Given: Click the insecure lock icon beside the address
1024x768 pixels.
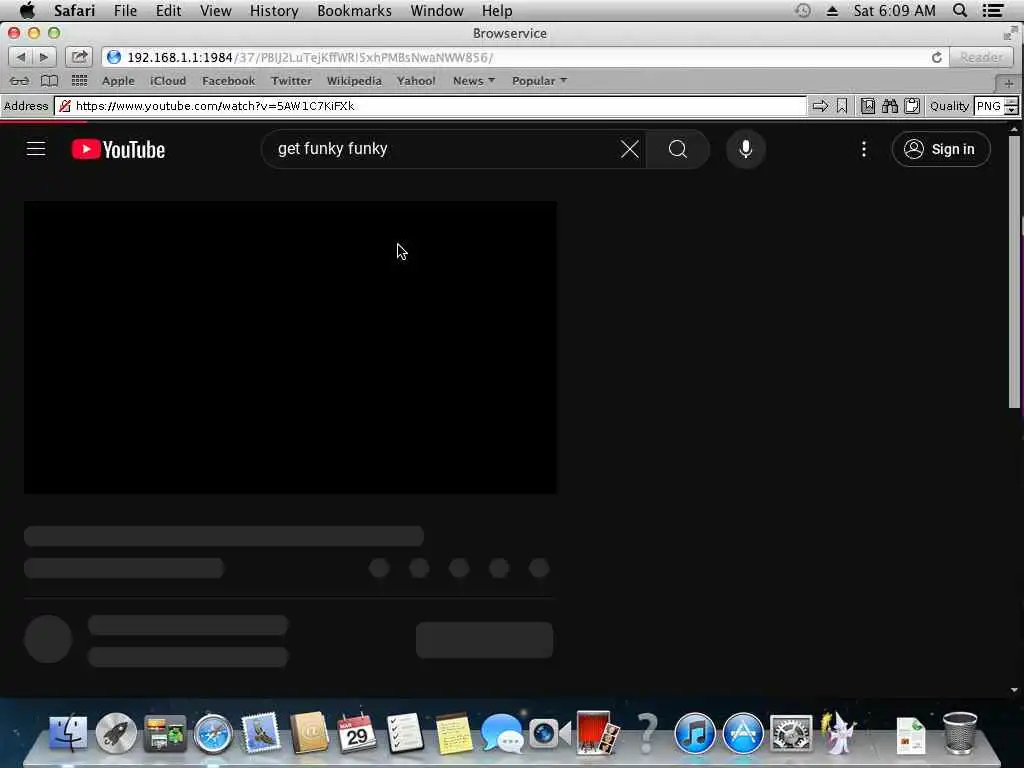Looking at the screenshot, I should [x=65, y=106].
